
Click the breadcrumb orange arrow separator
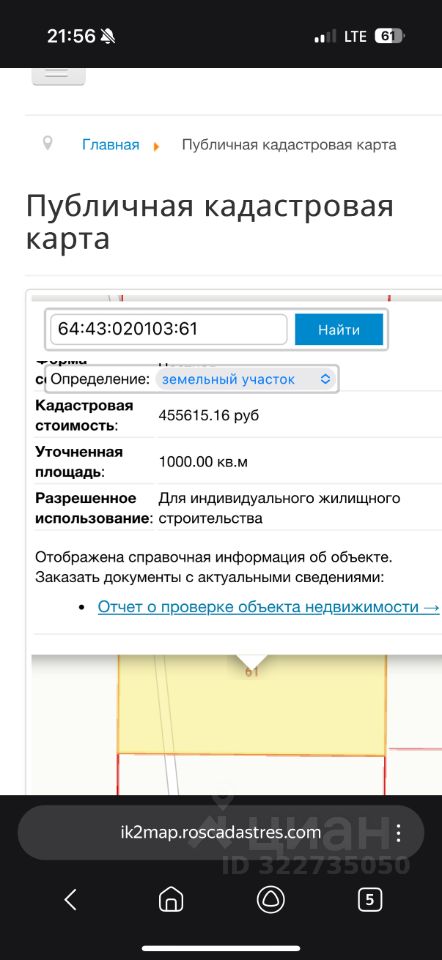(157, 146)
